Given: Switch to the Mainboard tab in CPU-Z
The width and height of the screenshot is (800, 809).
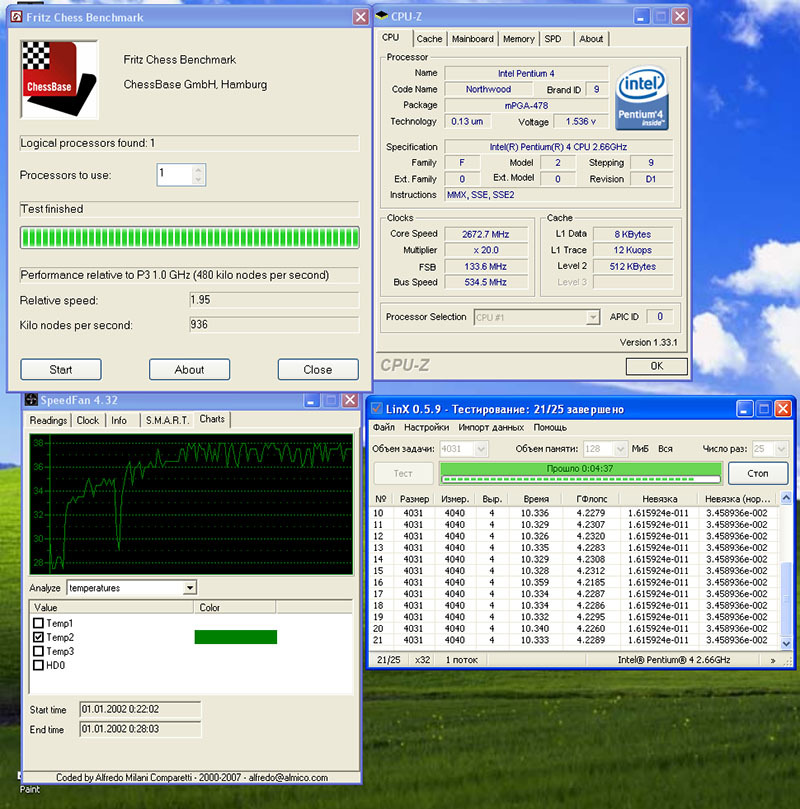Looking at the screenshot, I should point(472,39).
